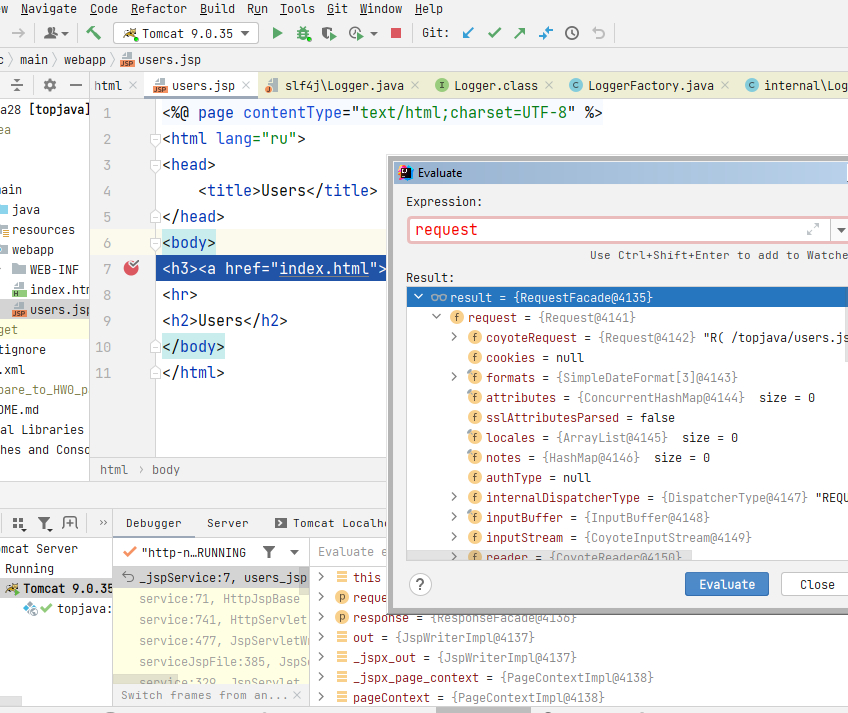Viewport: 848px width, 713px height.
Task: Open the Navigate menu
Action: 49,9
